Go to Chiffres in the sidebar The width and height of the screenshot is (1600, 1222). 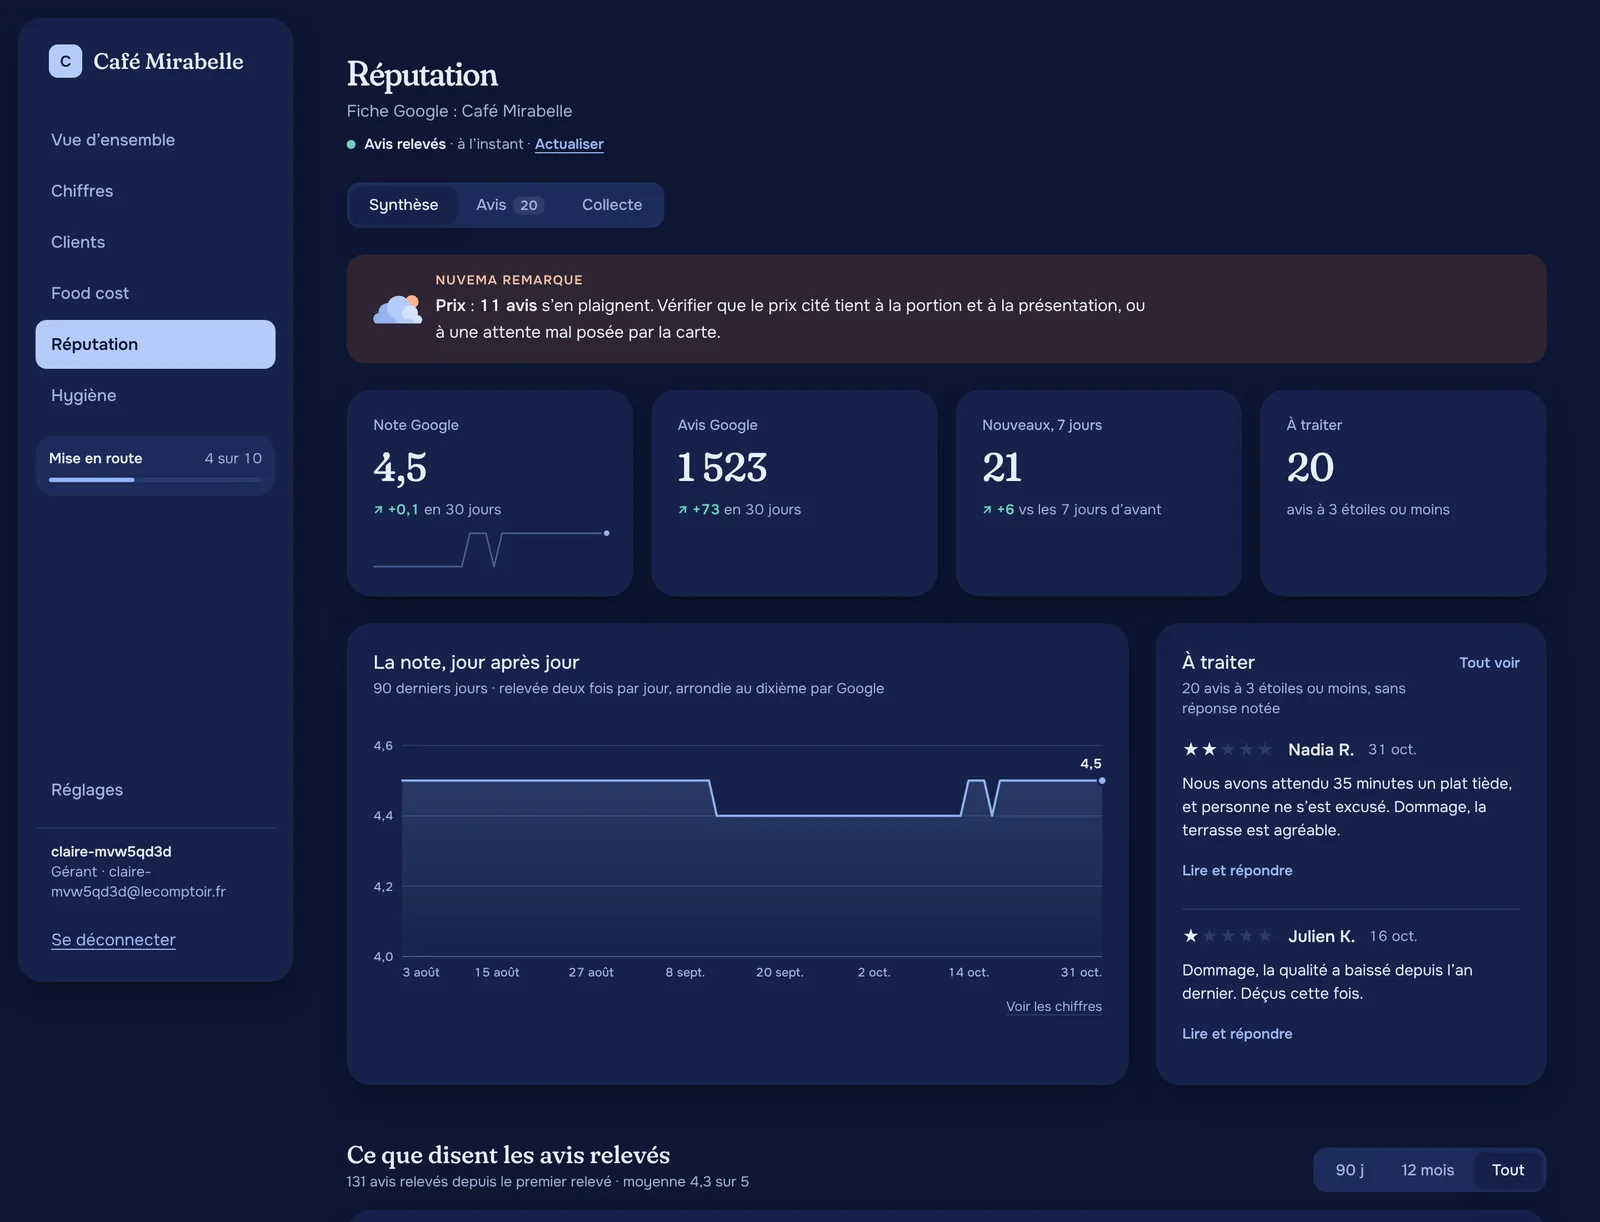point(155,191)
